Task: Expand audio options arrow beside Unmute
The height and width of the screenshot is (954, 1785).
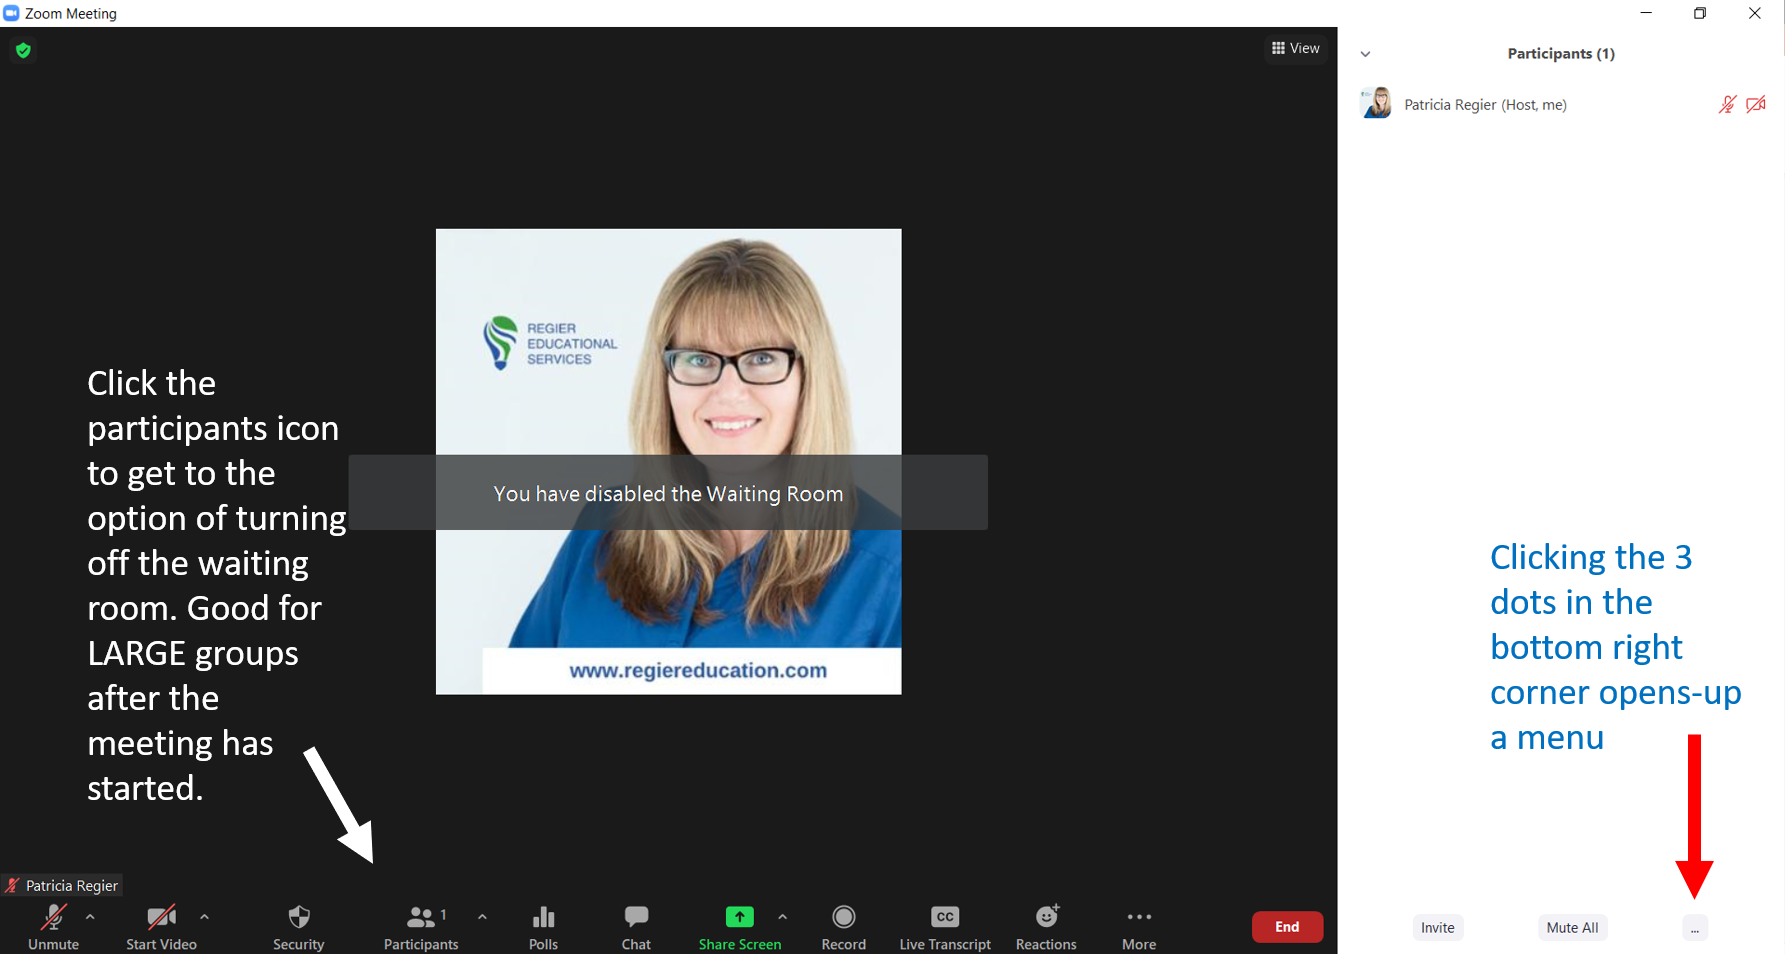Action: [90, 917]
